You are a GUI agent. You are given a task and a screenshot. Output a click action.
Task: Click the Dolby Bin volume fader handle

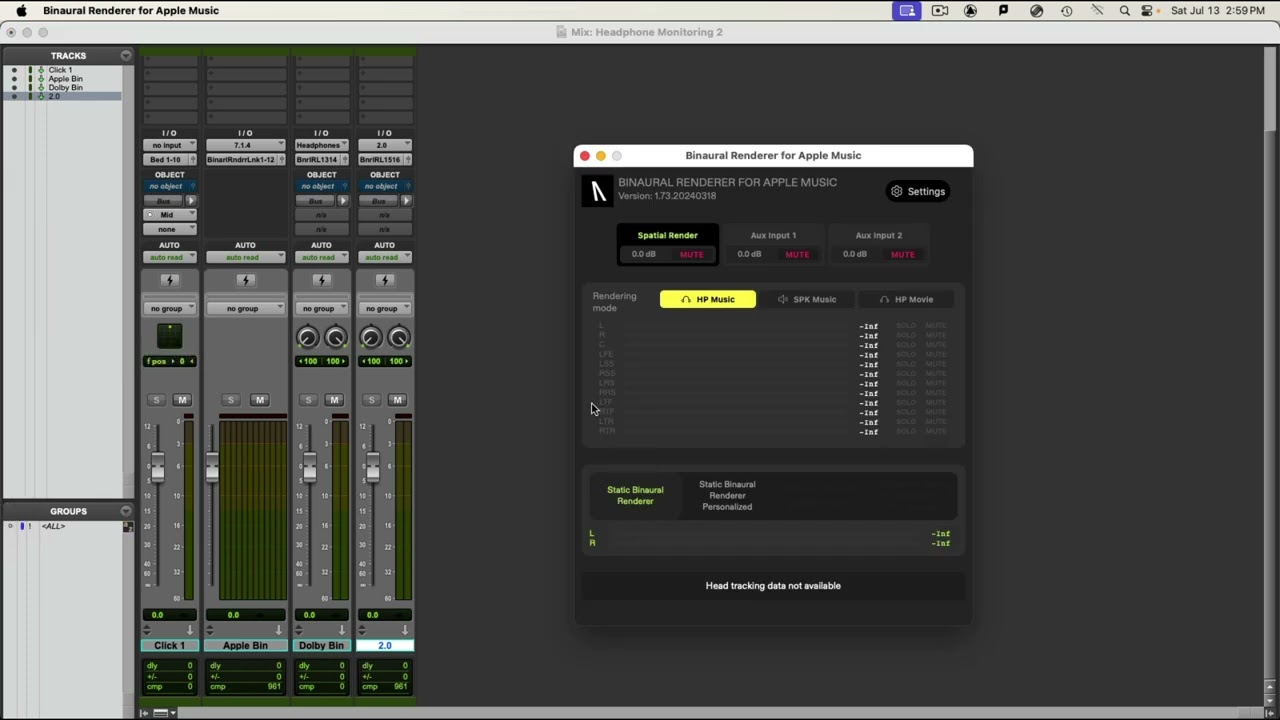(309, 466)
